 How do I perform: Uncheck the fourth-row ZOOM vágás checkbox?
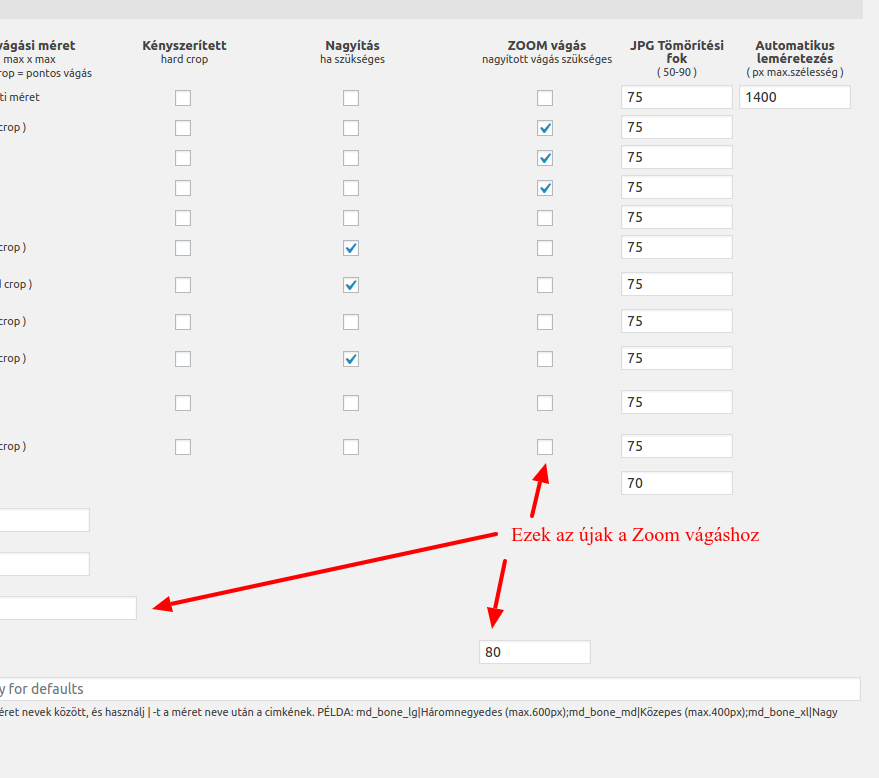(545, 188)
